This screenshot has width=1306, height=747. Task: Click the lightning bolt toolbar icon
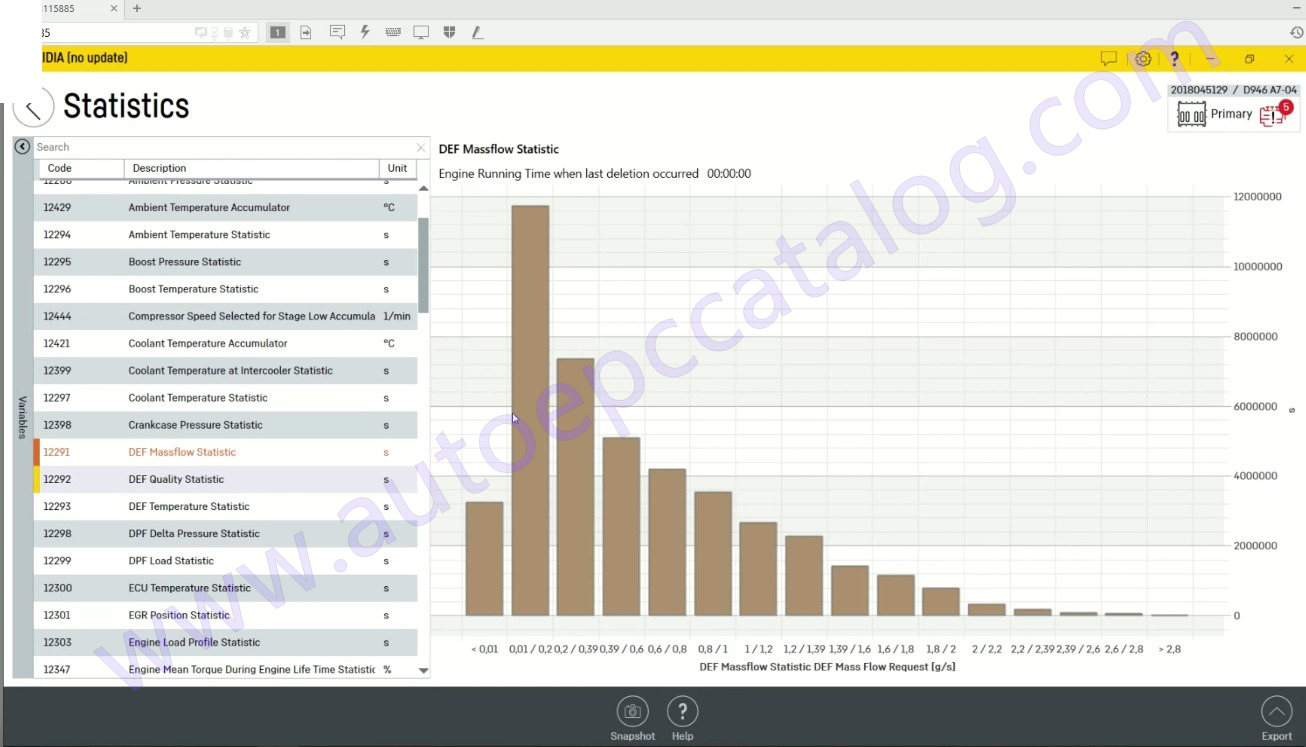click(365, 32)
